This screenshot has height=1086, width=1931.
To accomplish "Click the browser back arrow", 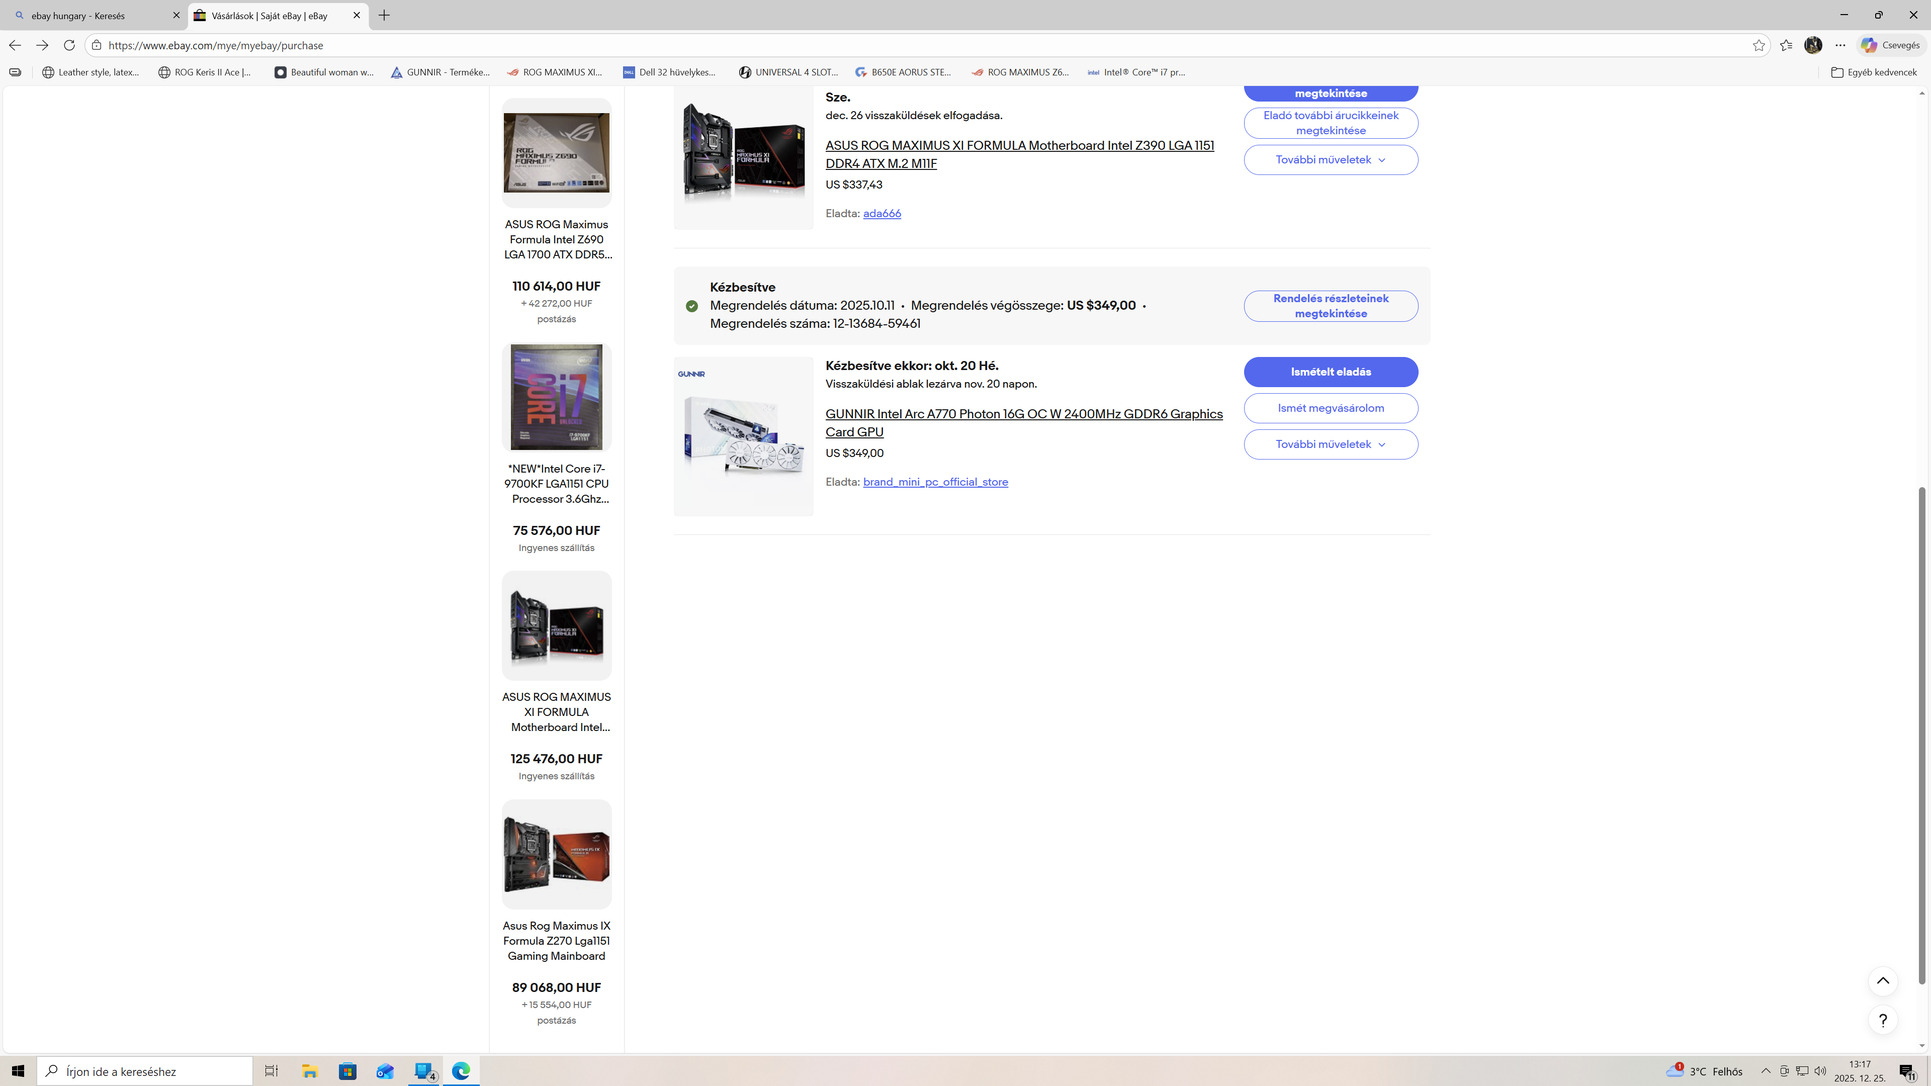I will pos(15,45).
